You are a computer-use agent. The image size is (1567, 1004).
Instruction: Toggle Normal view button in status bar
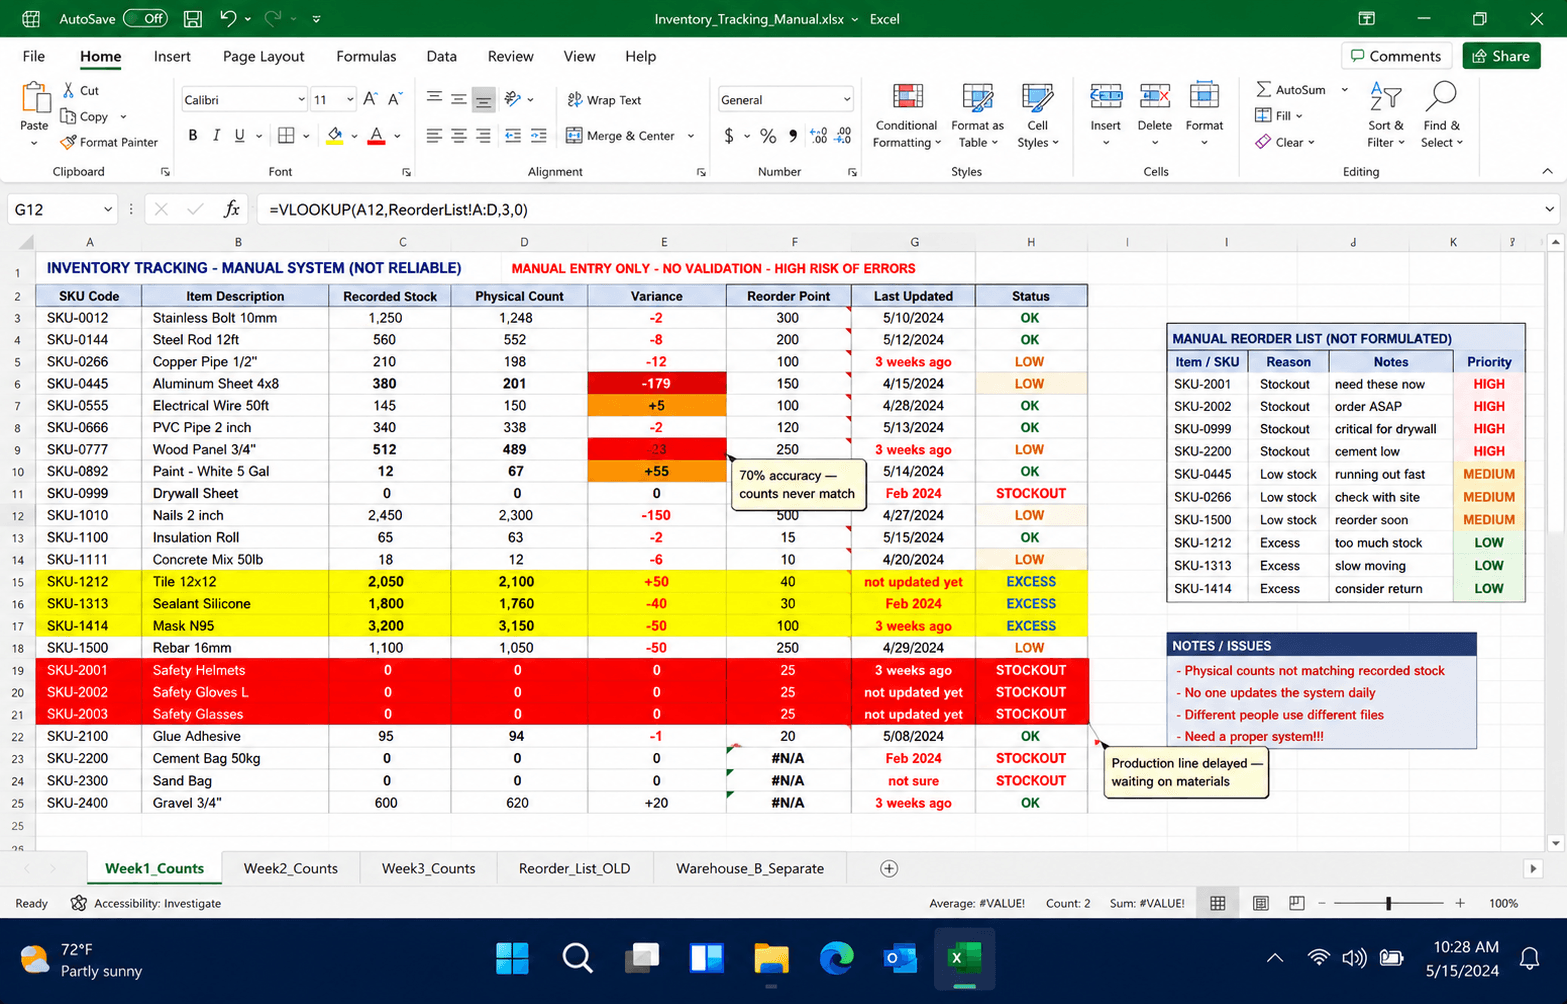[1217, 903]
